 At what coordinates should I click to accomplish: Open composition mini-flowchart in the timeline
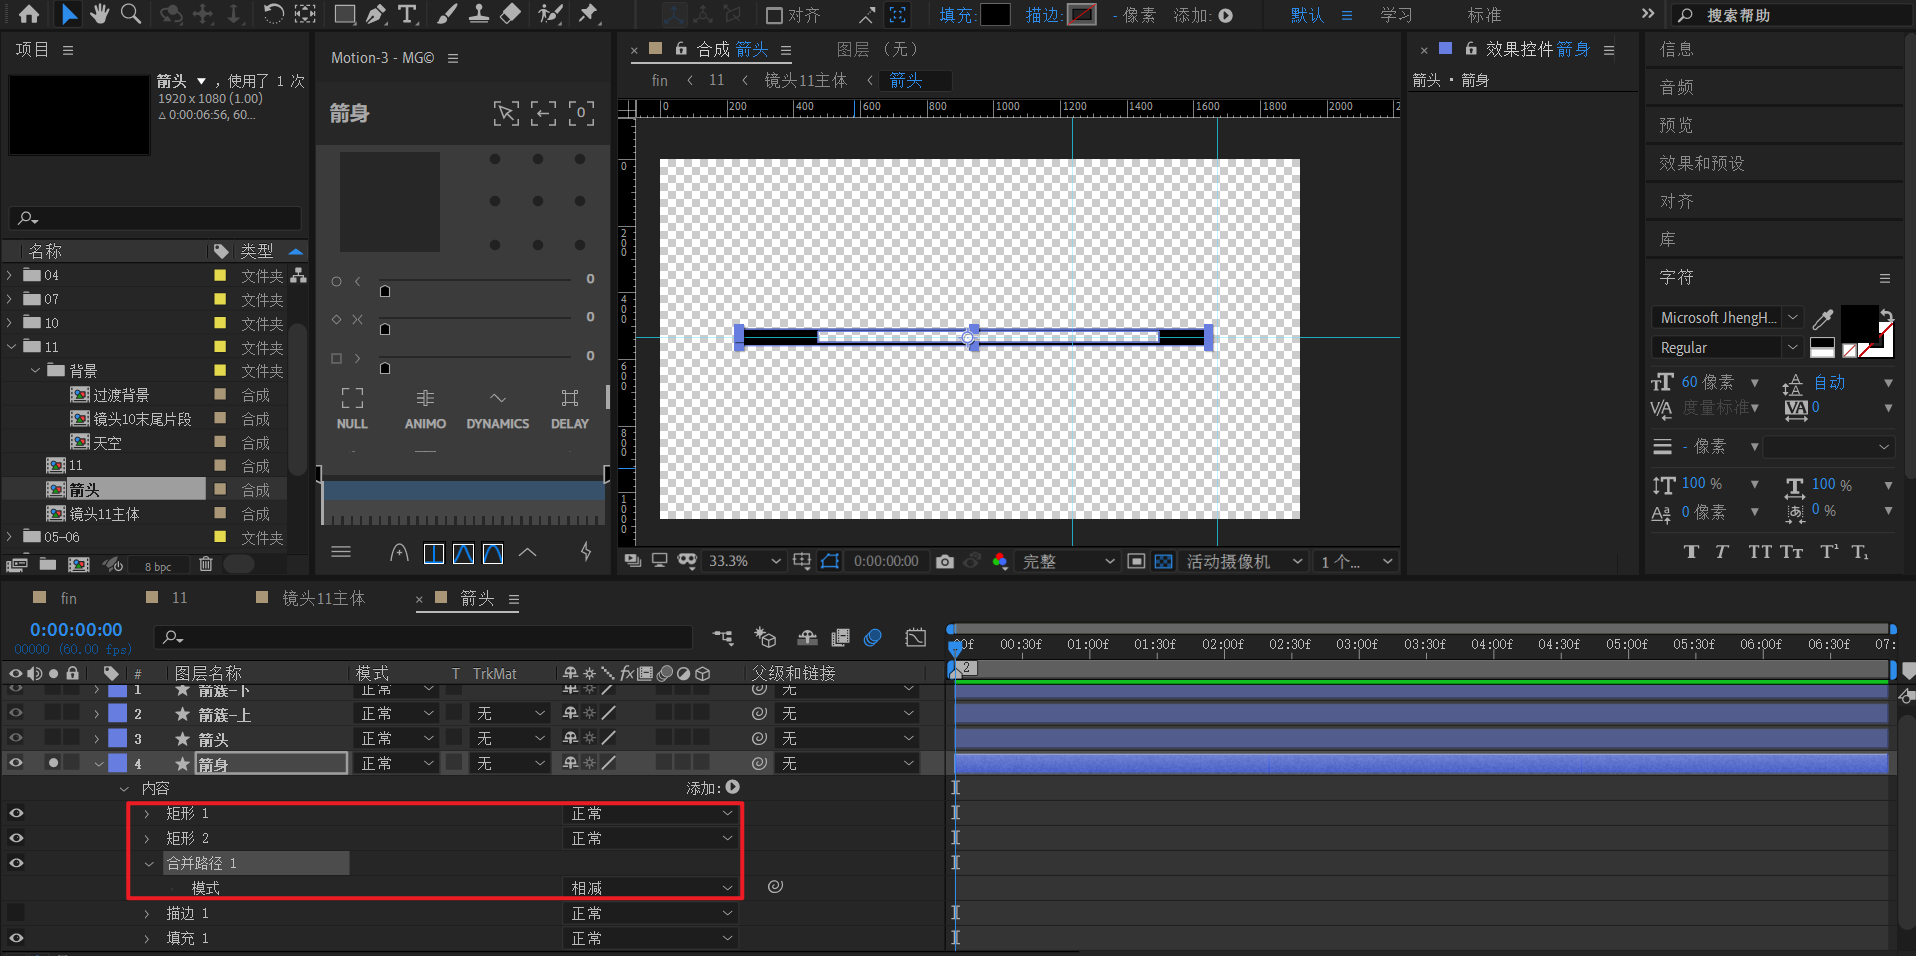pyautogui.click(x=723, y=637)
